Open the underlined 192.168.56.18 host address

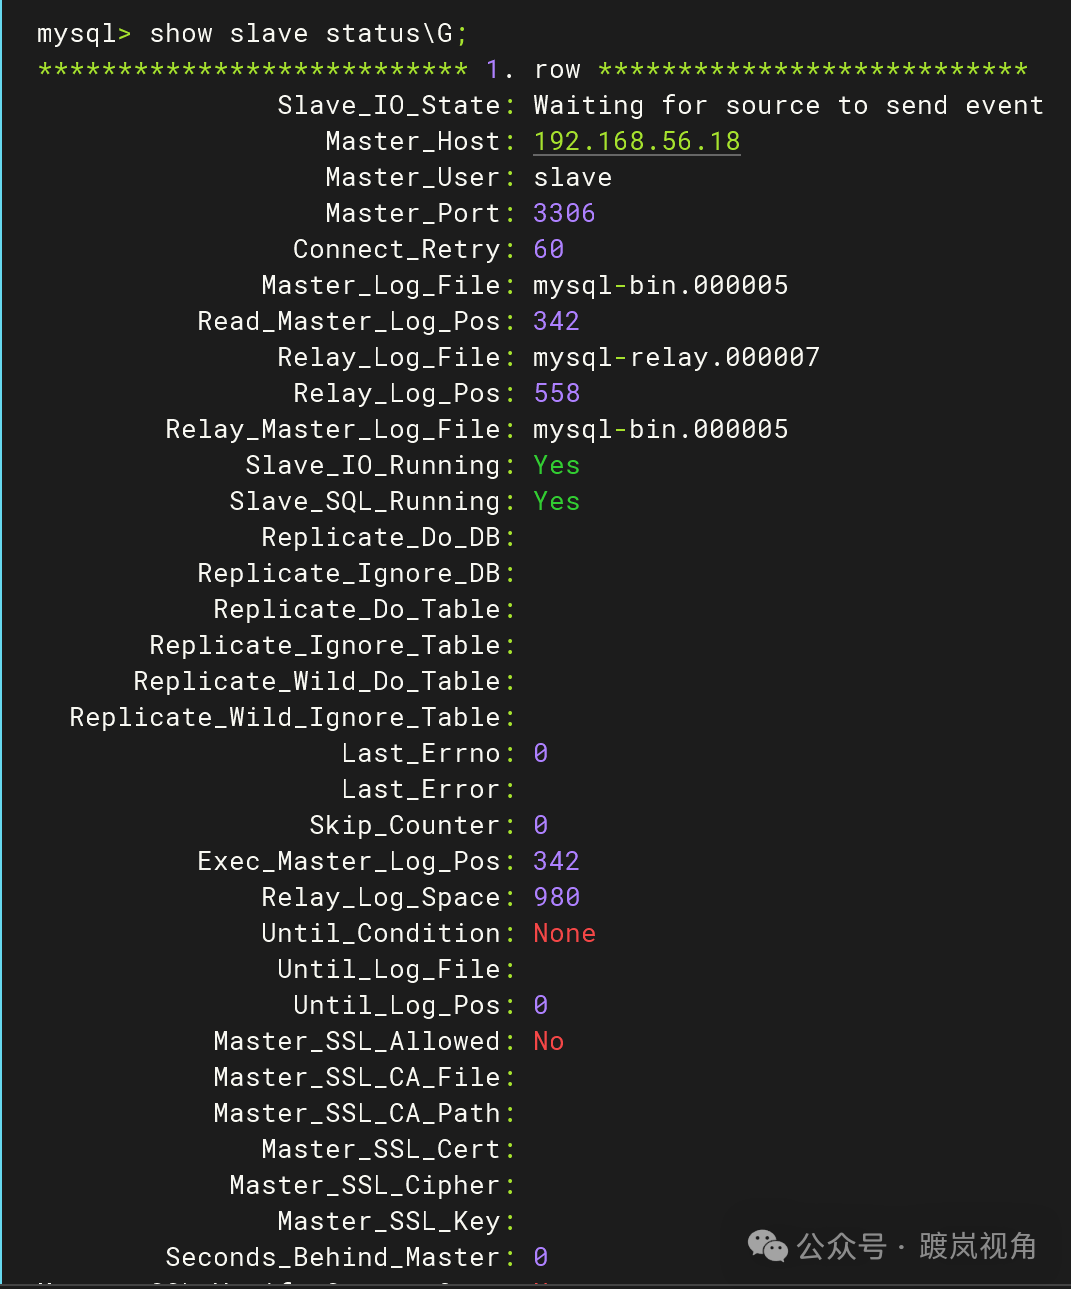pyautogui.click(x=636, y=141)
